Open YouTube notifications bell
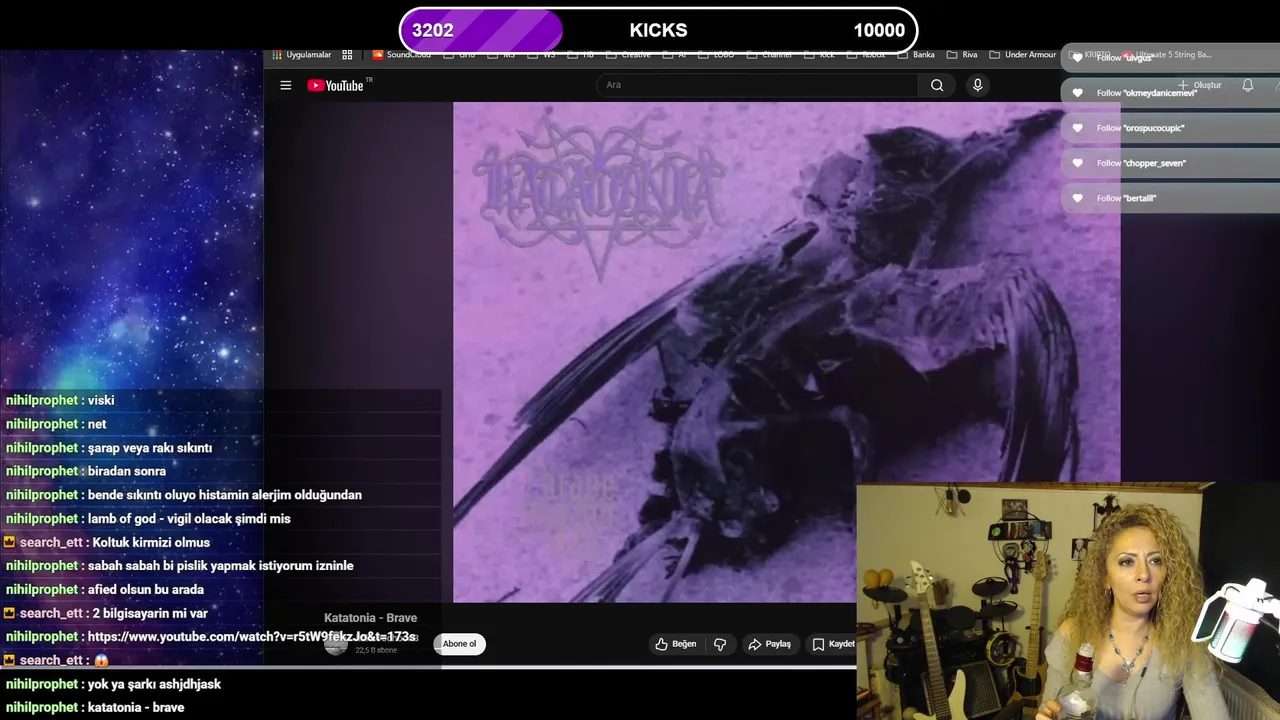The height and width of the screenshot is (720, 1280). point(1247,85)
